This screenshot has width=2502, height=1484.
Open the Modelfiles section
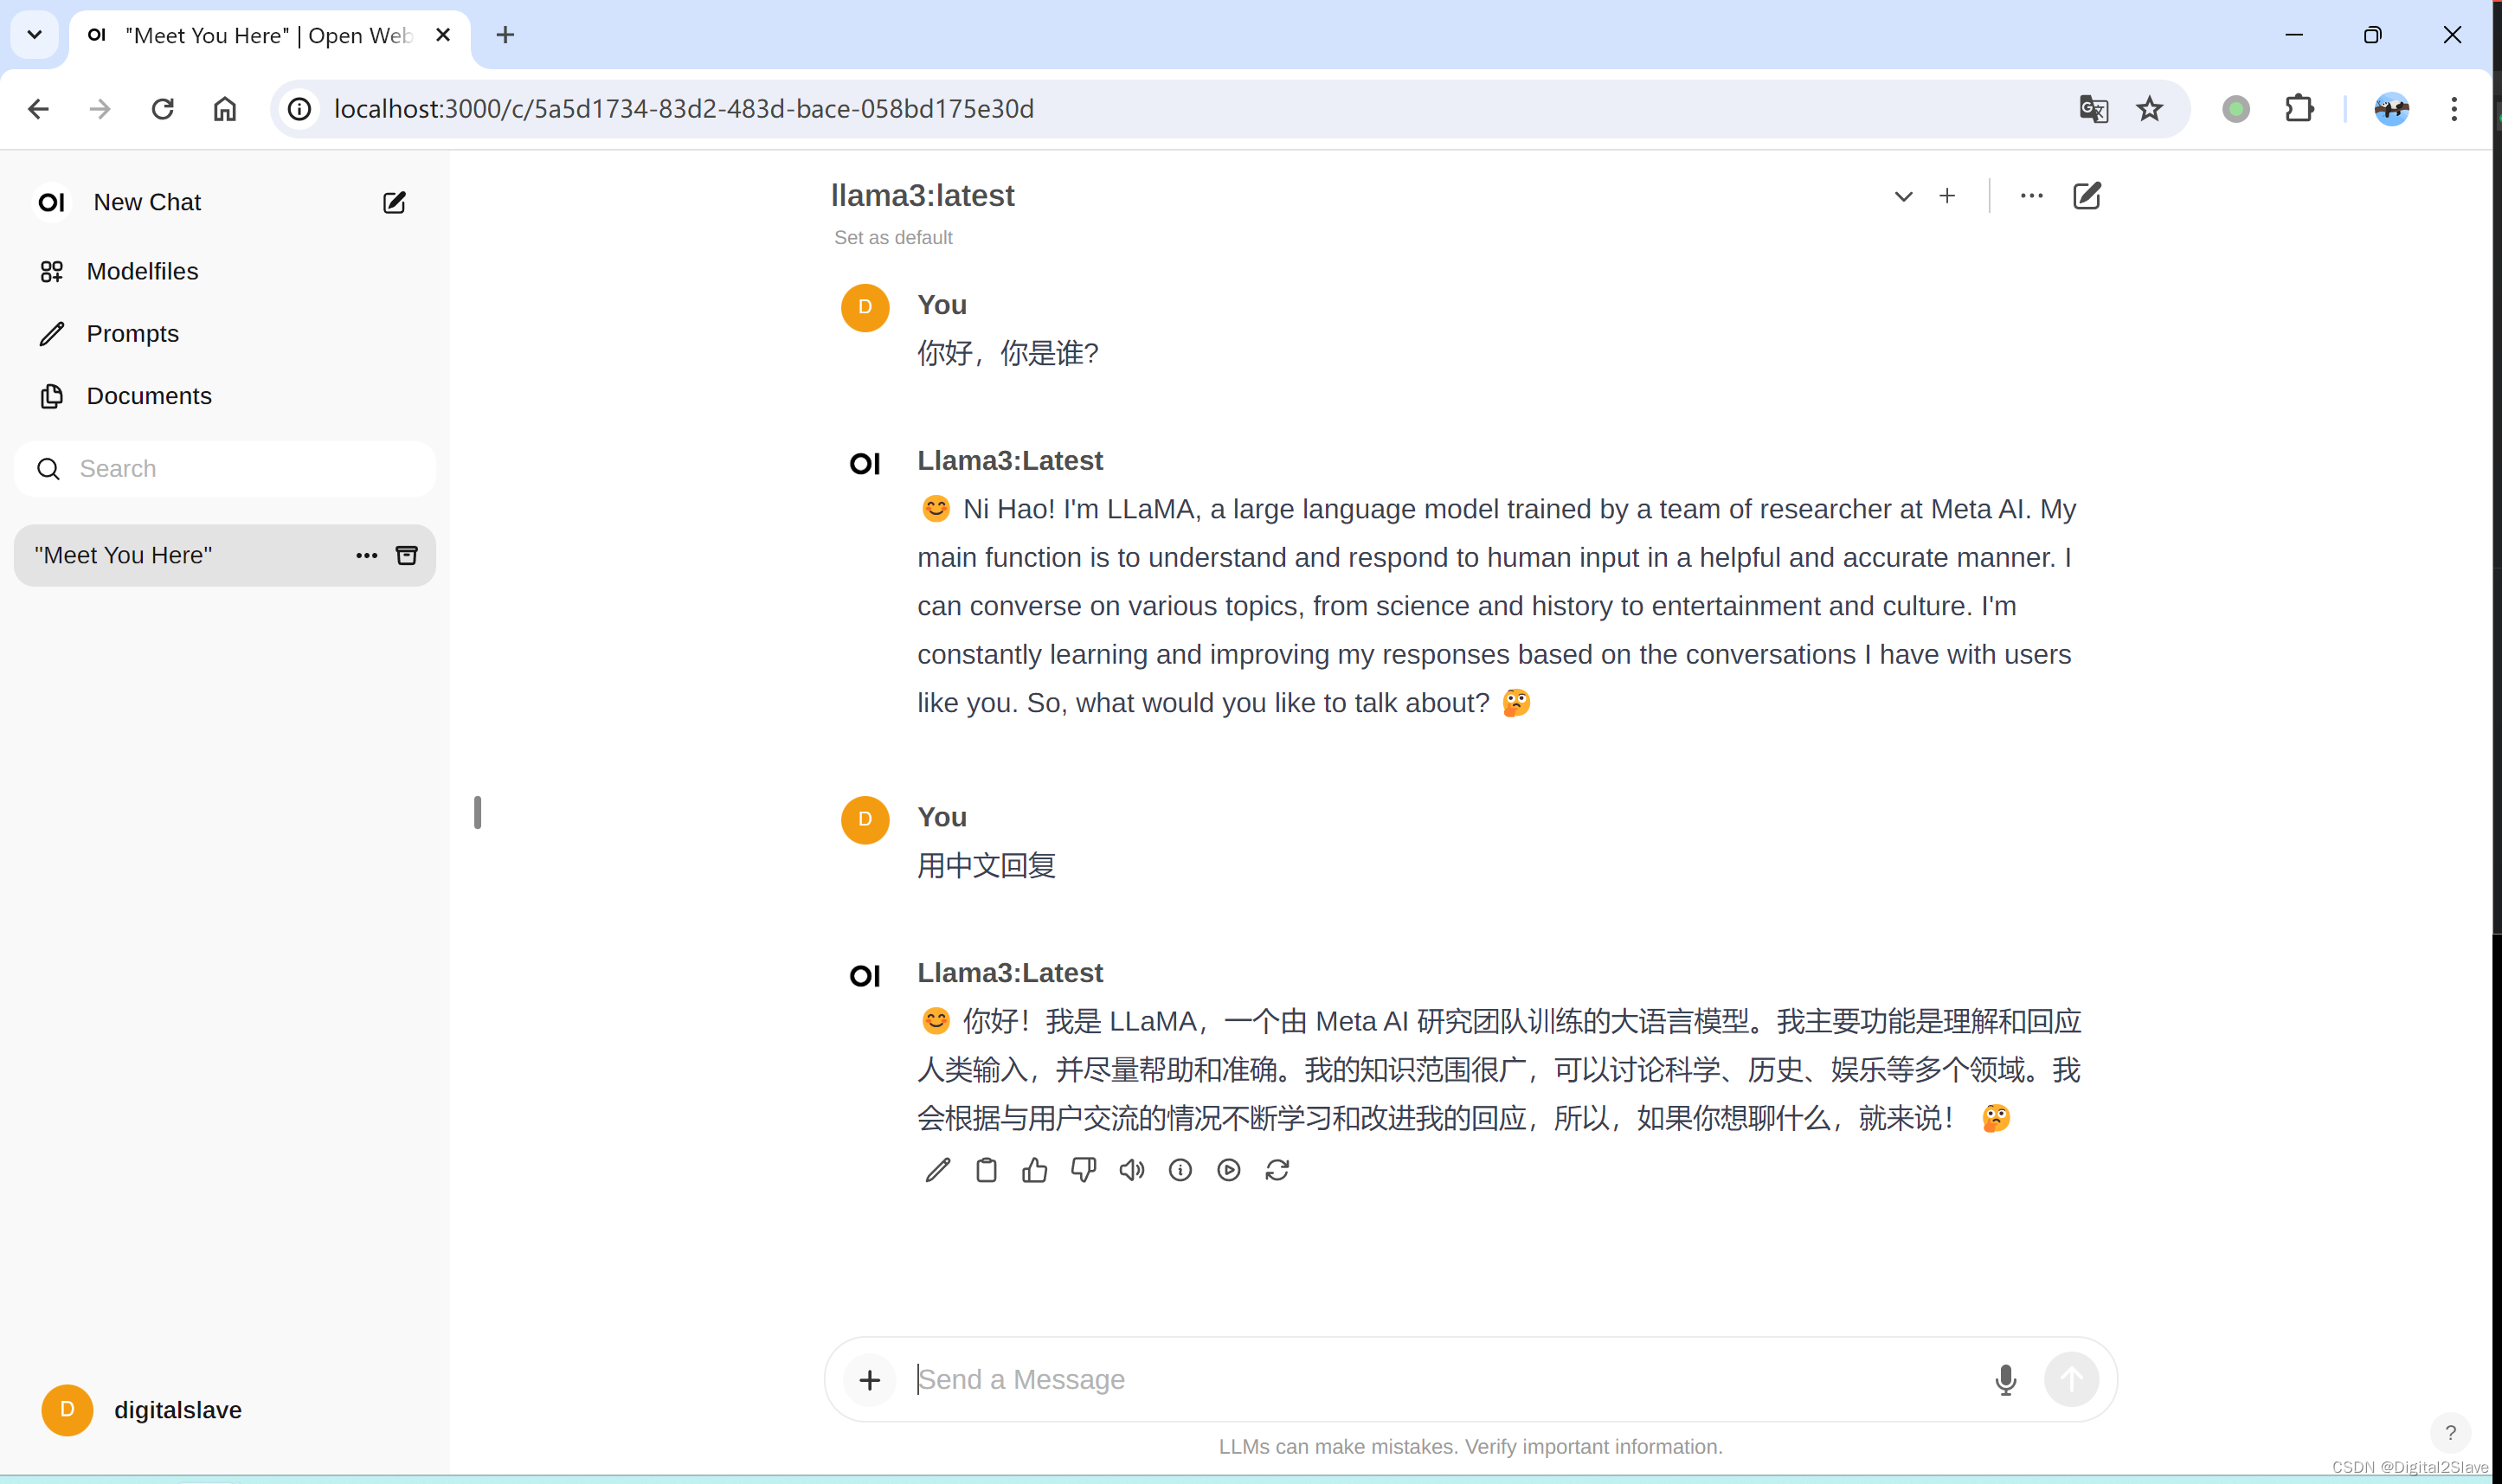[142, 271]
